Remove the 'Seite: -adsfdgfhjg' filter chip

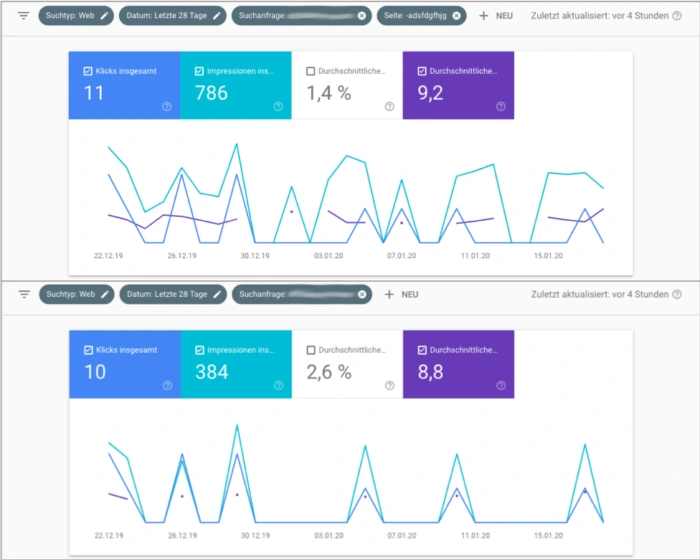(457, 16)
